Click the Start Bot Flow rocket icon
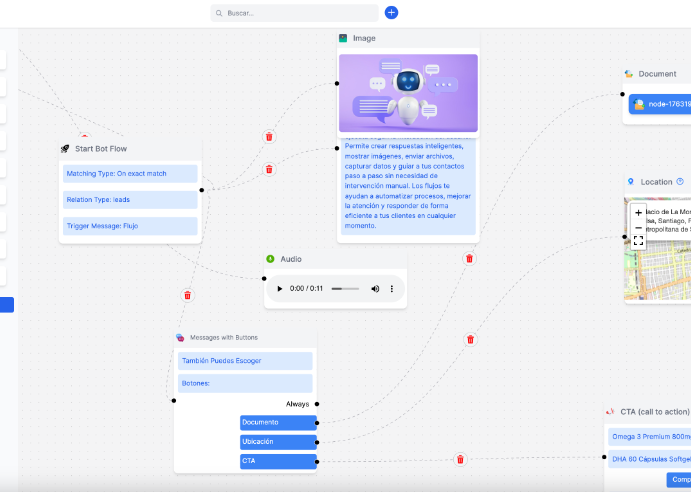 click(65, 148)
